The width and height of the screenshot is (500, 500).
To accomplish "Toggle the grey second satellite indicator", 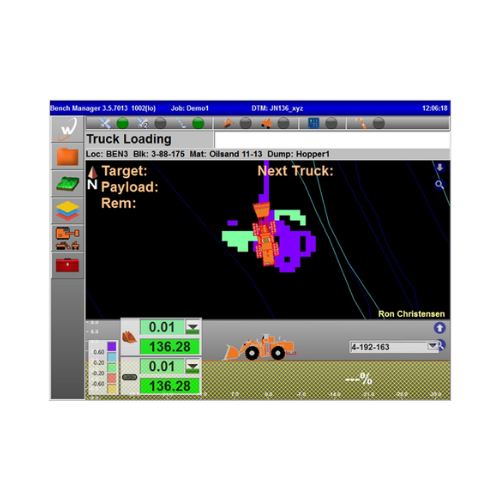I will coord(160,123).
